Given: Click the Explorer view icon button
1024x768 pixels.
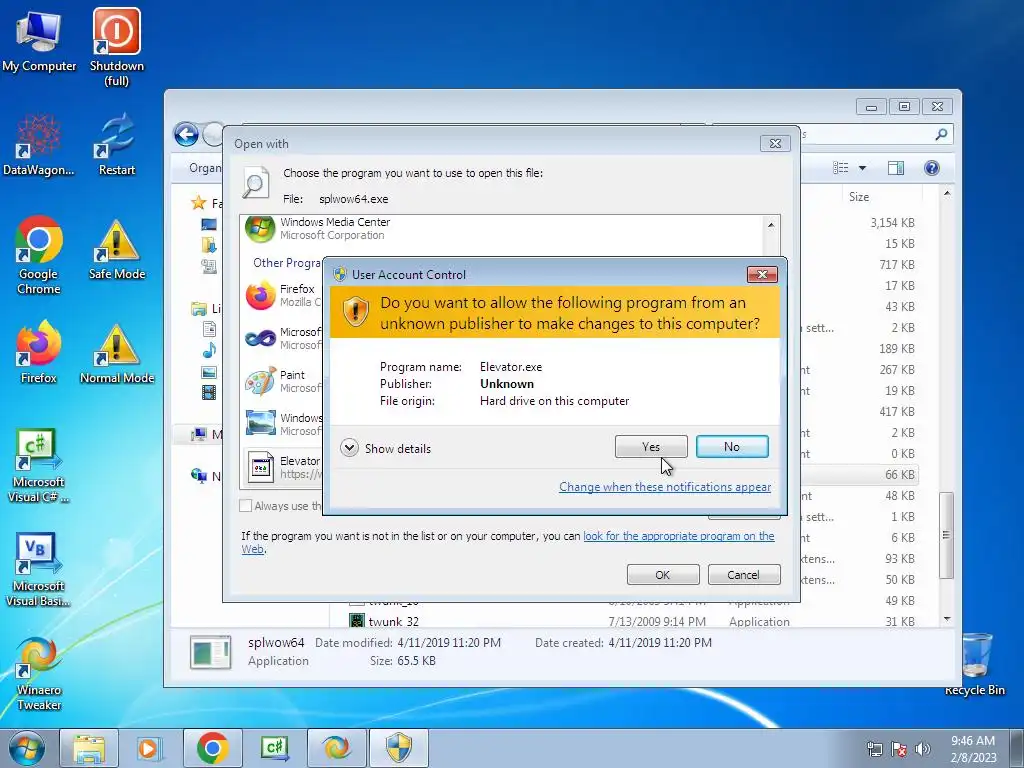Looking at the screenshot, I should pyautogui.click(x=840, y=168).
